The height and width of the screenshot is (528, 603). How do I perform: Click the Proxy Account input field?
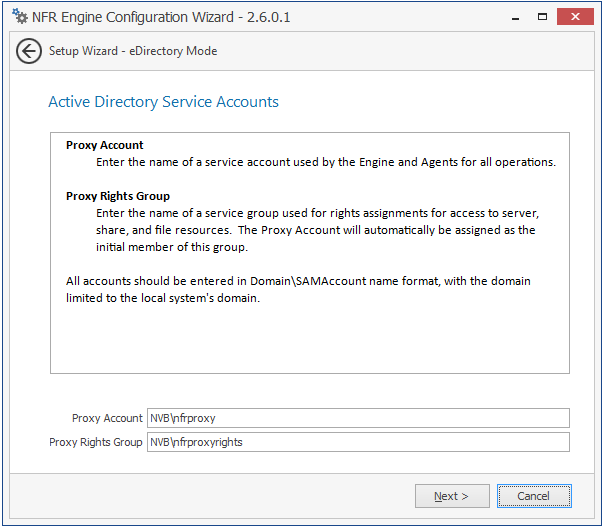click(358, 418)
